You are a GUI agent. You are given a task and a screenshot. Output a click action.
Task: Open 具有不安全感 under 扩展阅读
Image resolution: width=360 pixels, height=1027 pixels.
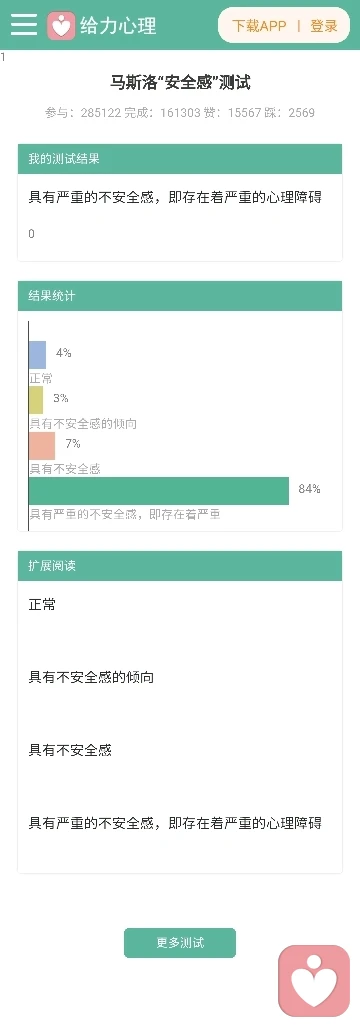click(70, 750)
